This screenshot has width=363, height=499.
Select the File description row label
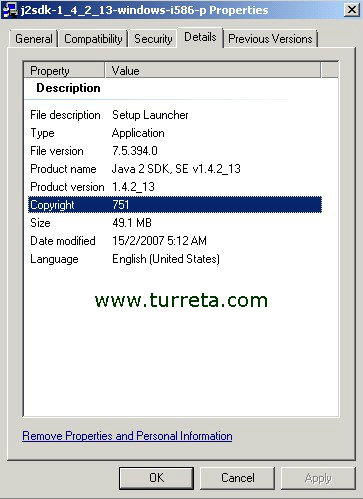pyautogui.click(x=65, y=115)
